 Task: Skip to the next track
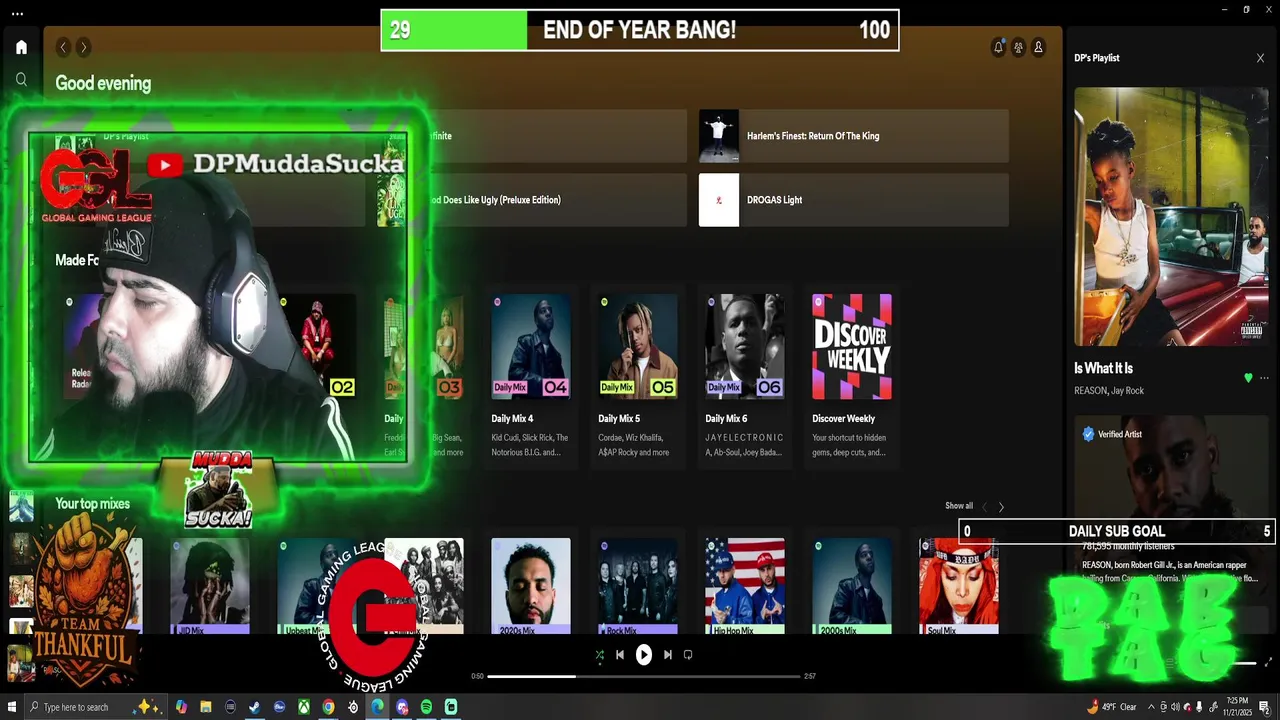tap(668, 655)
